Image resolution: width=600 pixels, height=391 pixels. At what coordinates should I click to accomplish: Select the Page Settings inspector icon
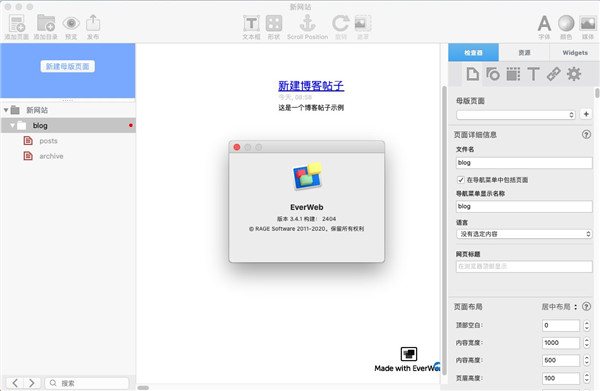coord(473,74)
